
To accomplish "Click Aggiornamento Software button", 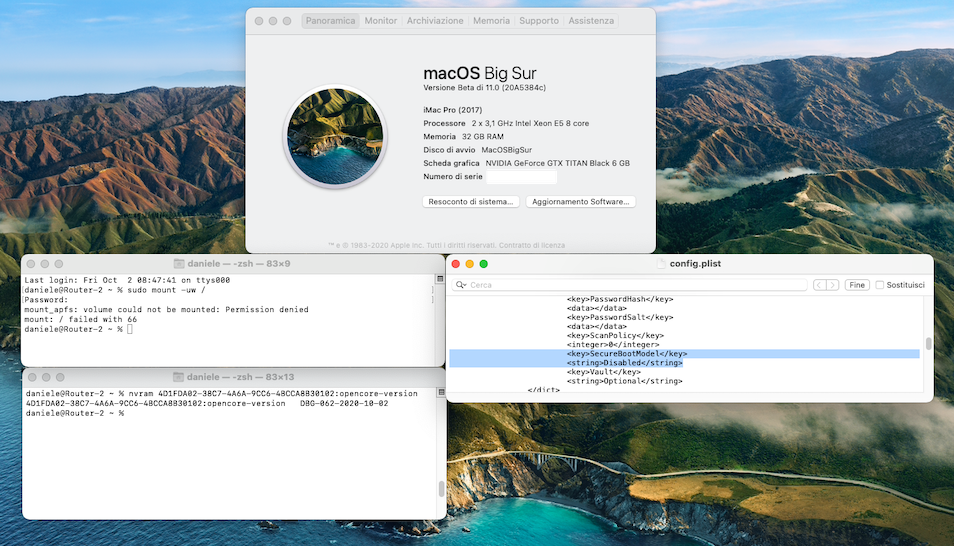I will pyautogui.click(x=580, y=201).
